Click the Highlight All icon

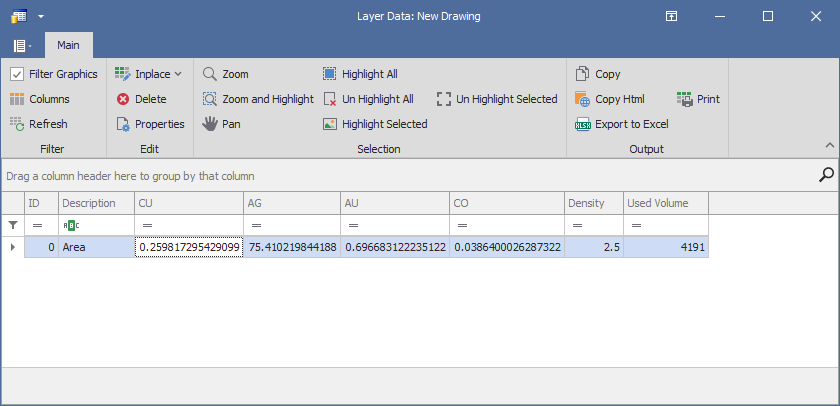pyautogui.click(x=330, y=74)
